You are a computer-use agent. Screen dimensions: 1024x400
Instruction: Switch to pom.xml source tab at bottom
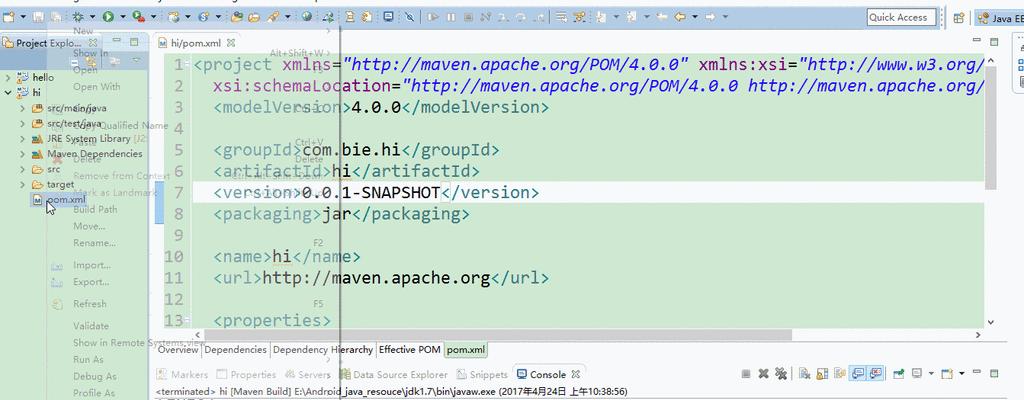[466, 350]
